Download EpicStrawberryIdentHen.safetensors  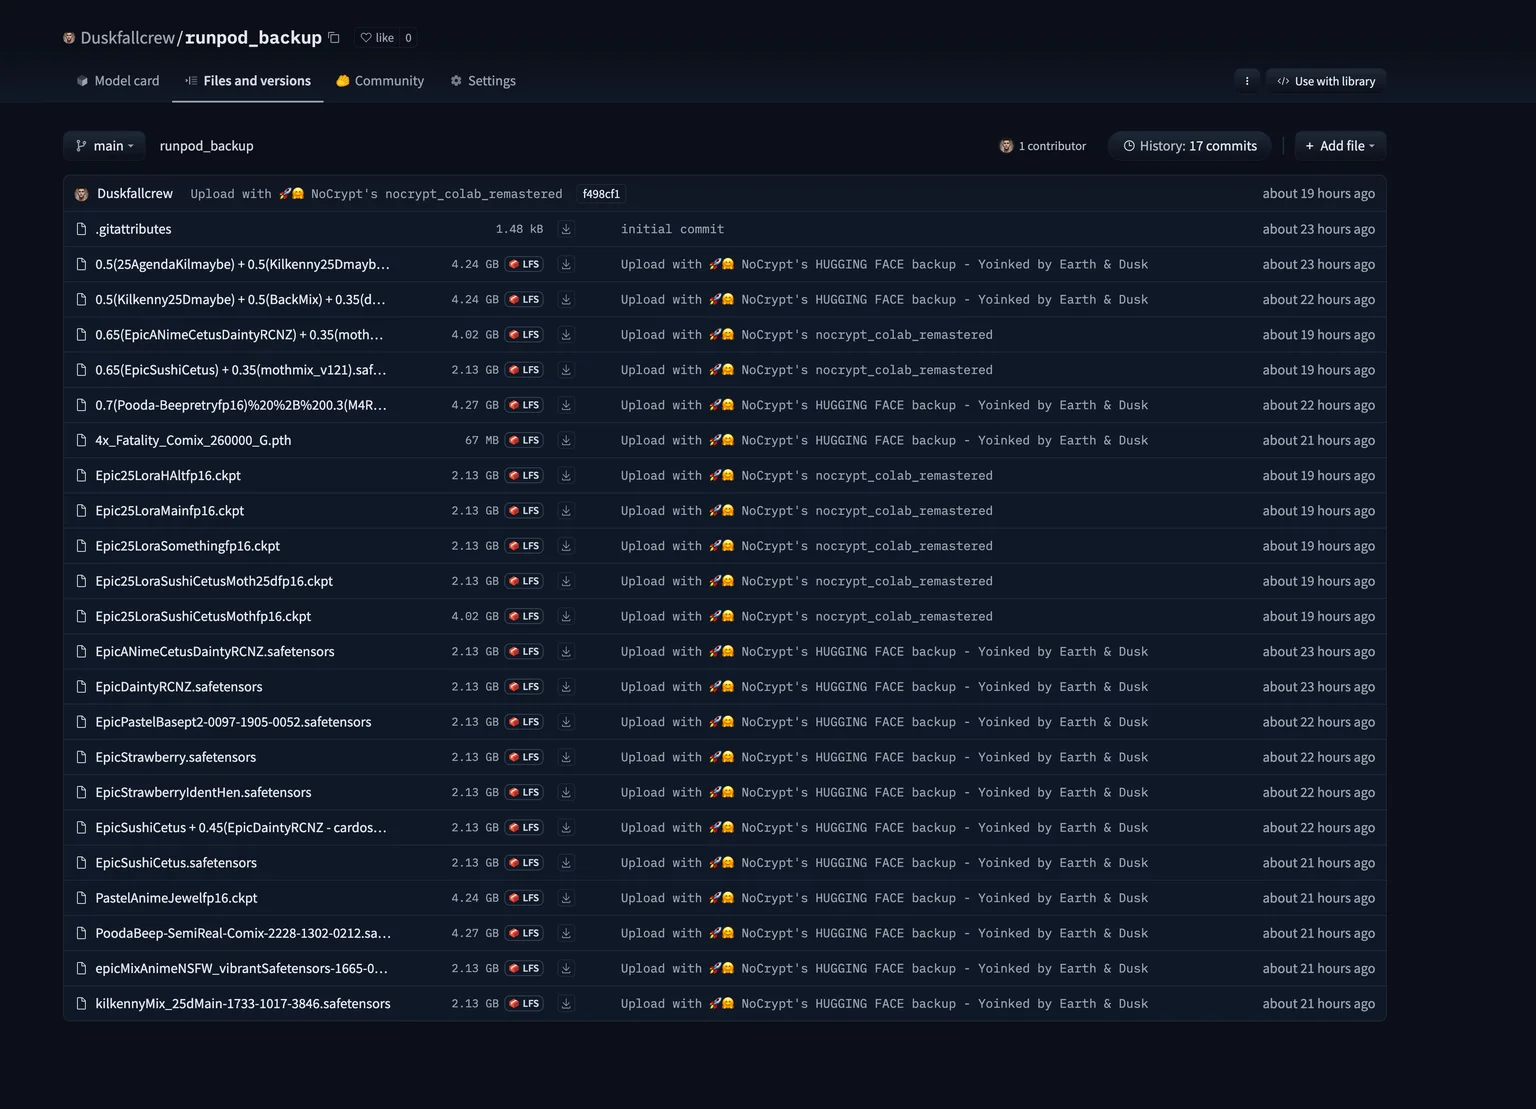566,792
